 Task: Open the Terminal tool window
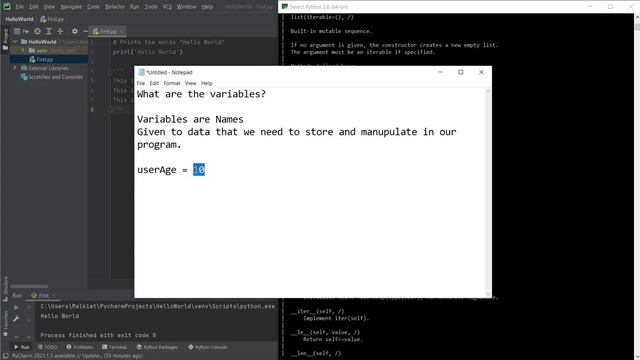pyautogui.click(x=114, y=347)
